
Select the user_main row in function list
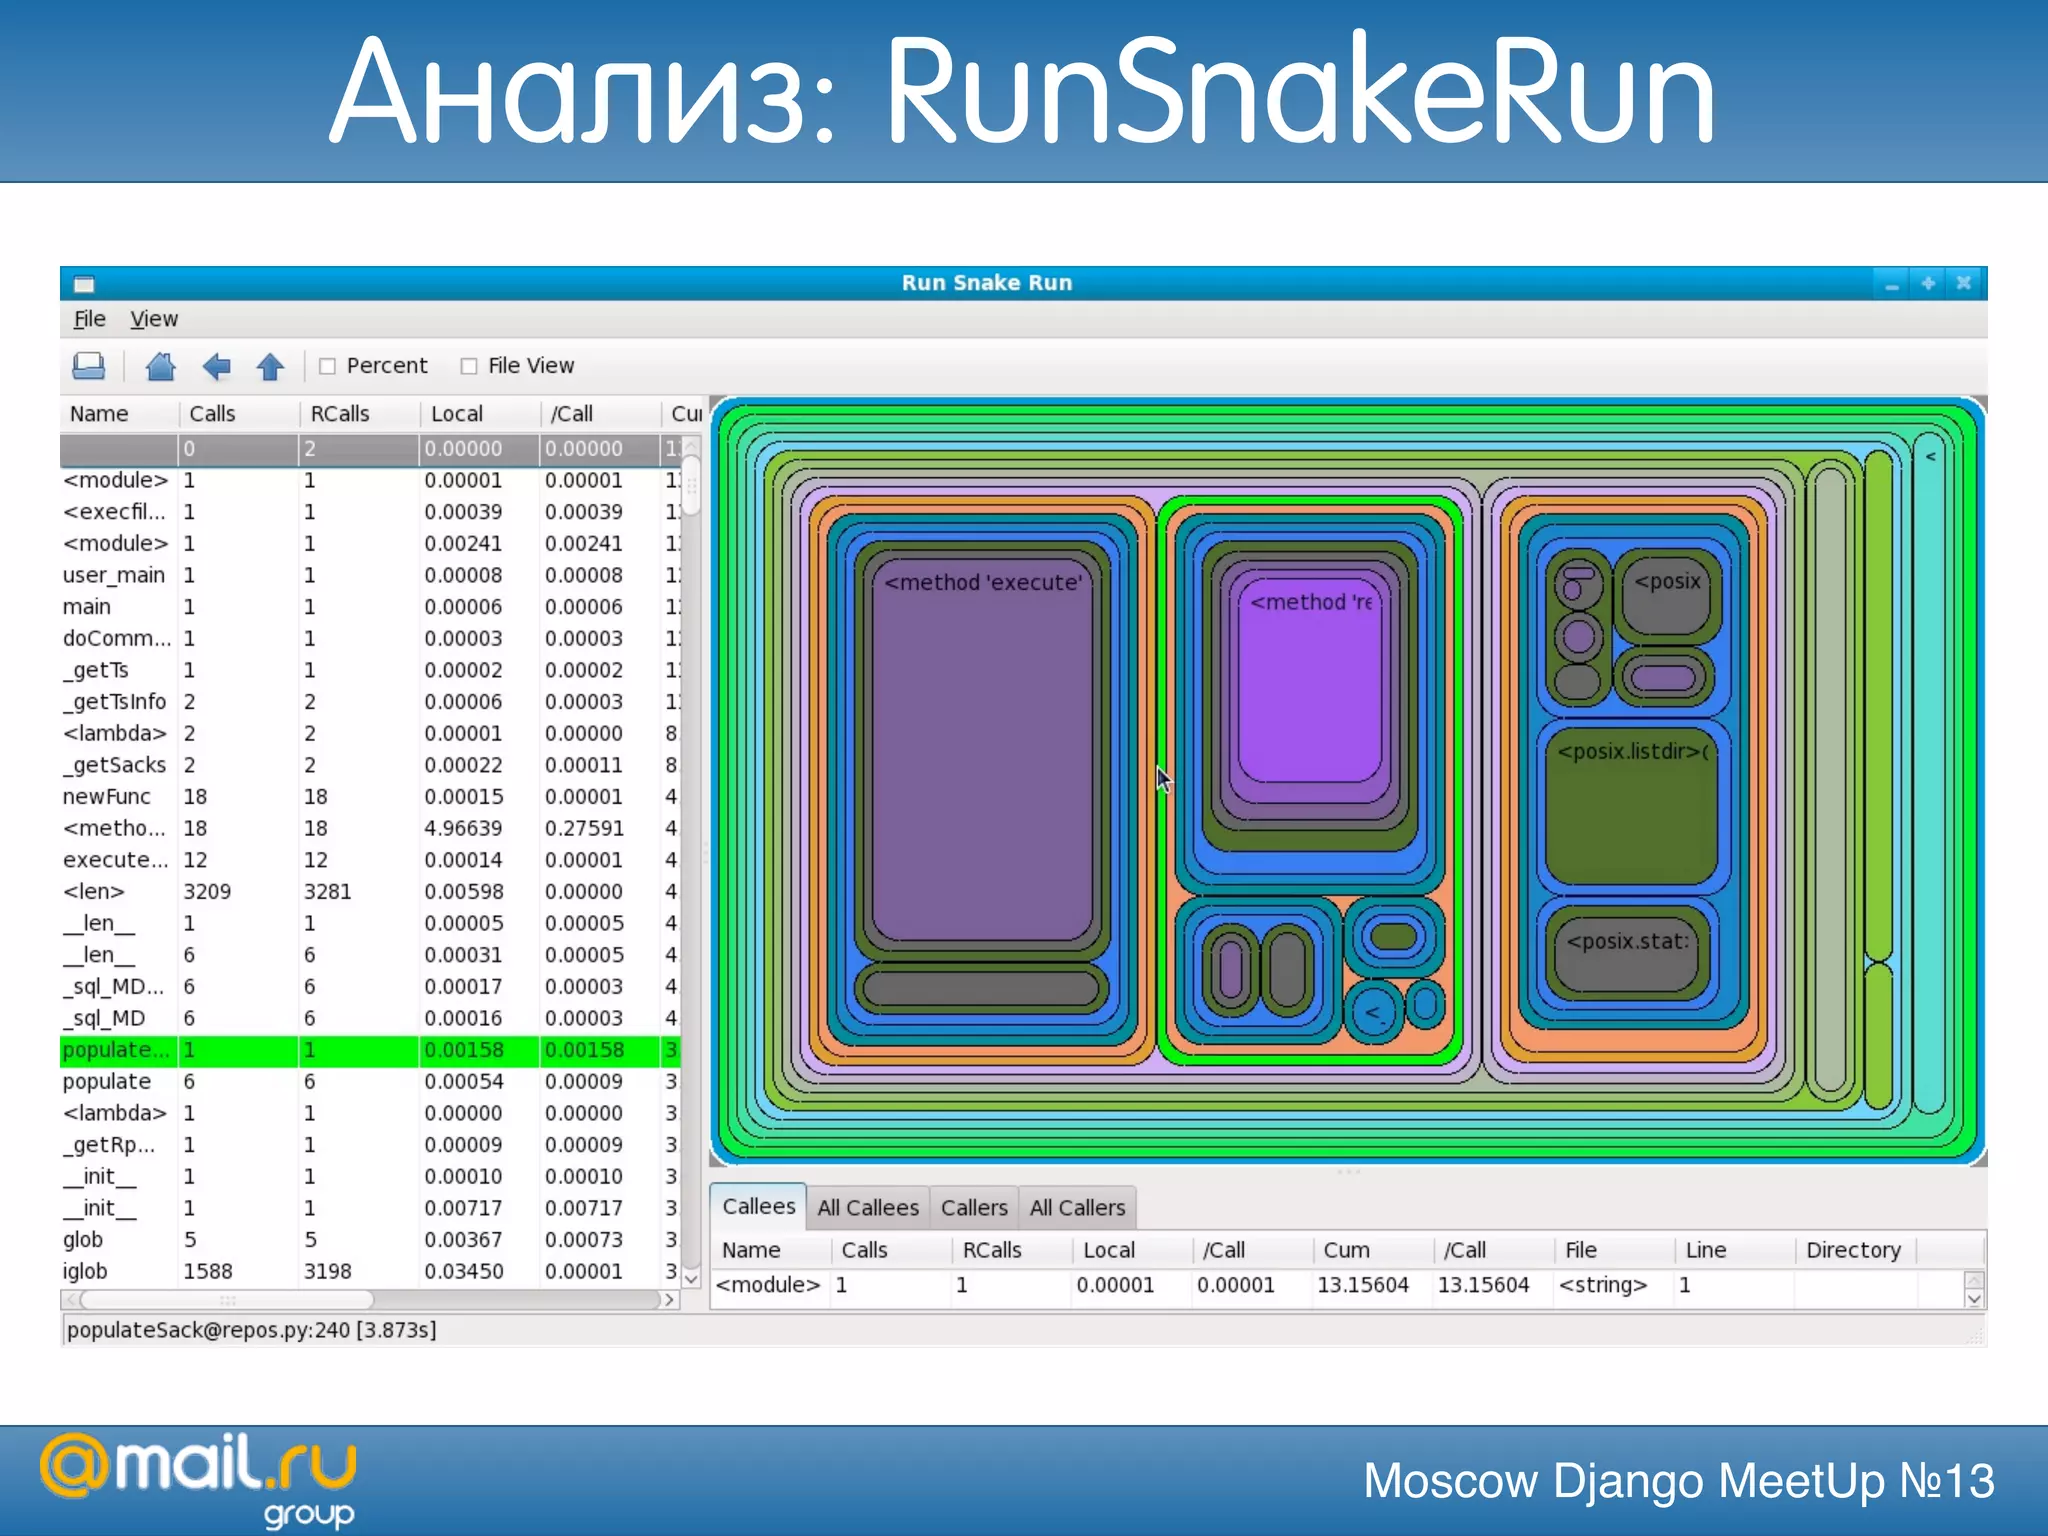[370, 575]
